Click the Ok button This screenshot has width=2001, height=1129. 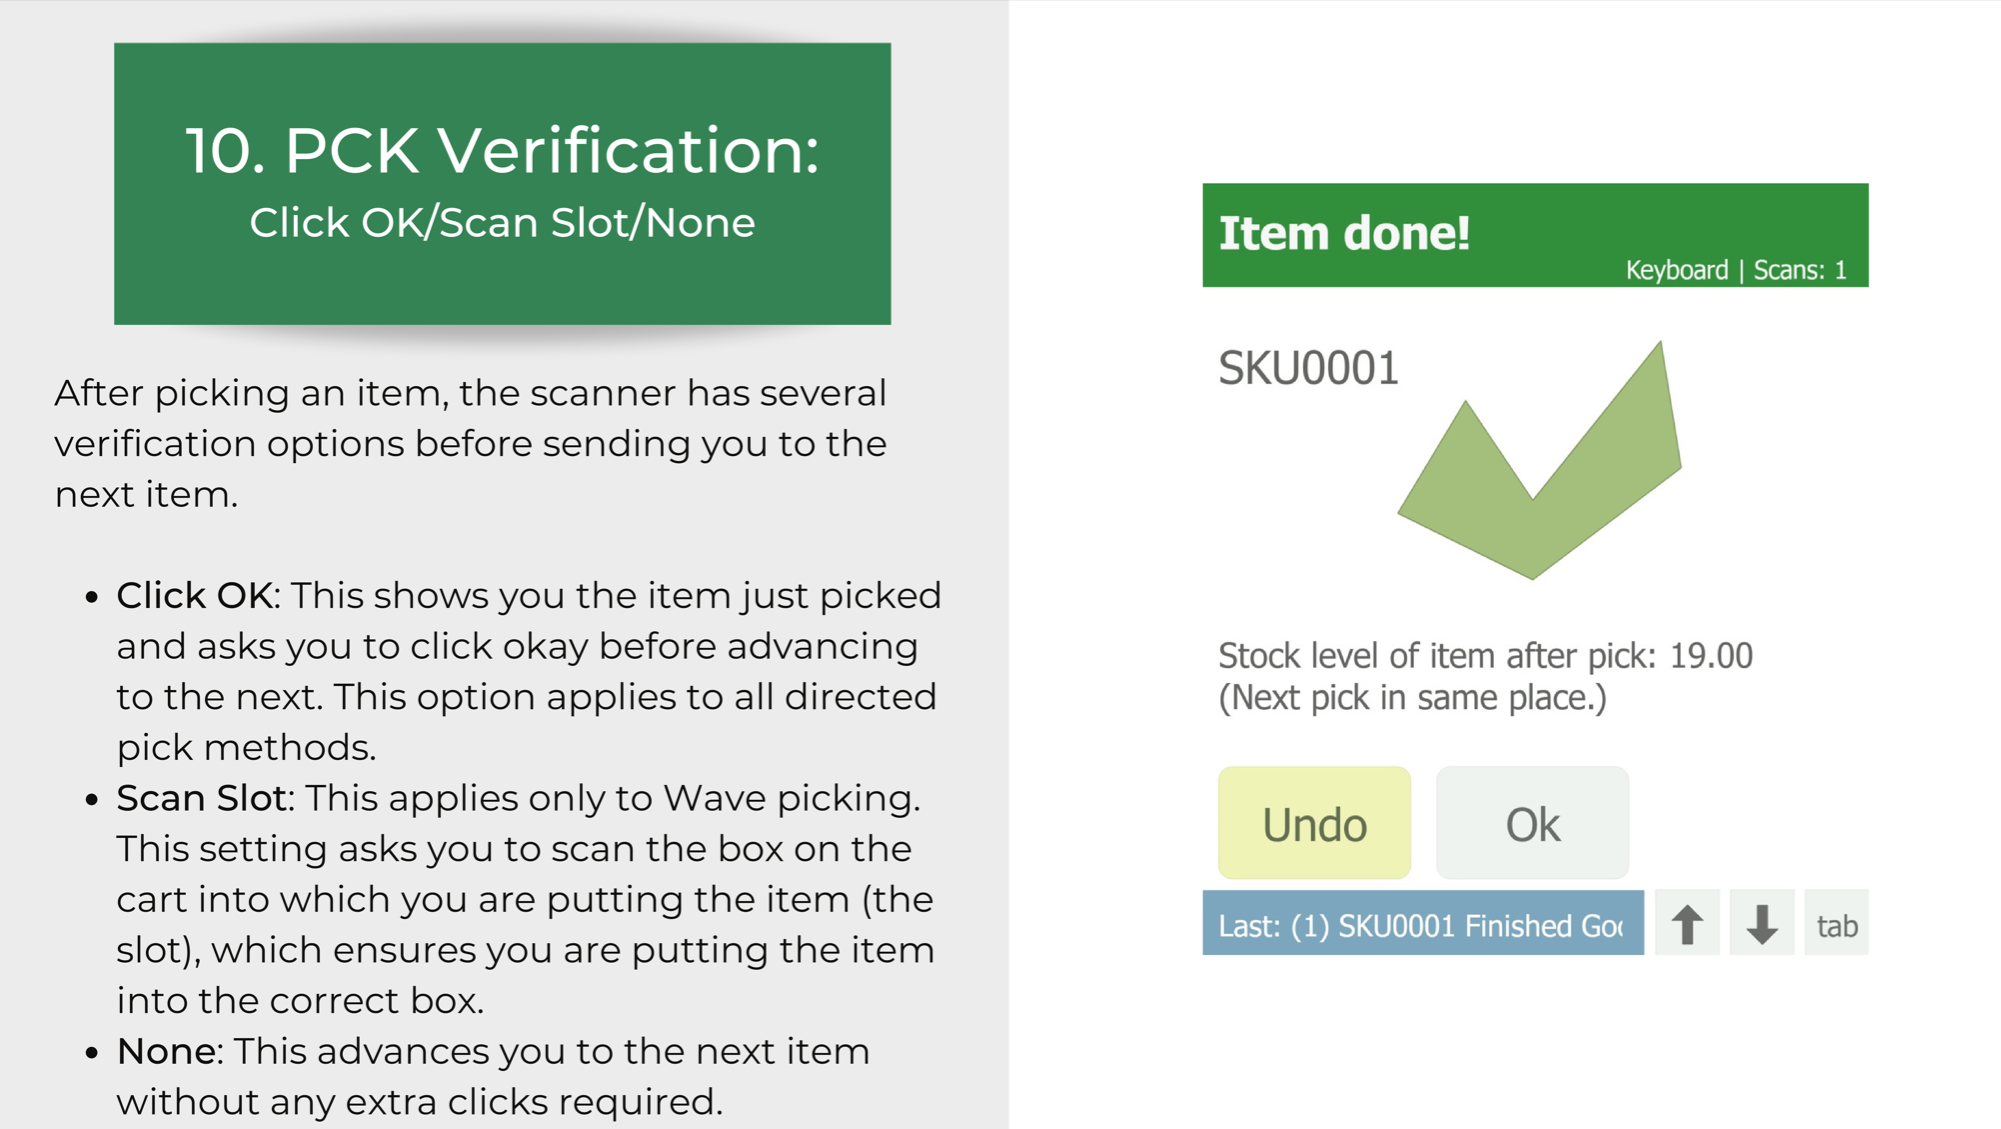click(1532, 823)
